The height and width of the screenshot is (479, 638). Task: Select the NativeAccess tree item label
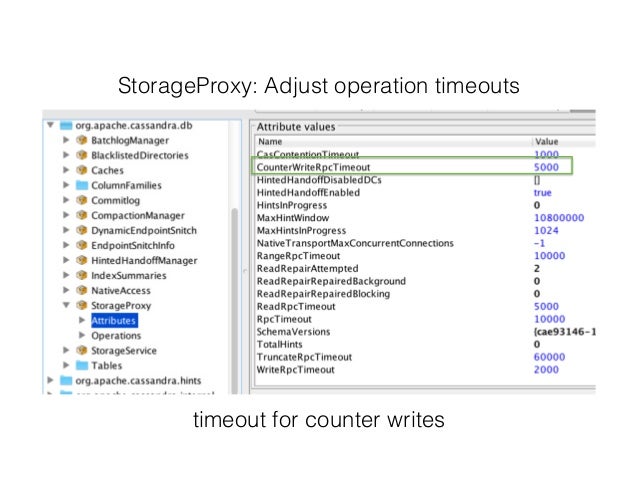[121, 291]
